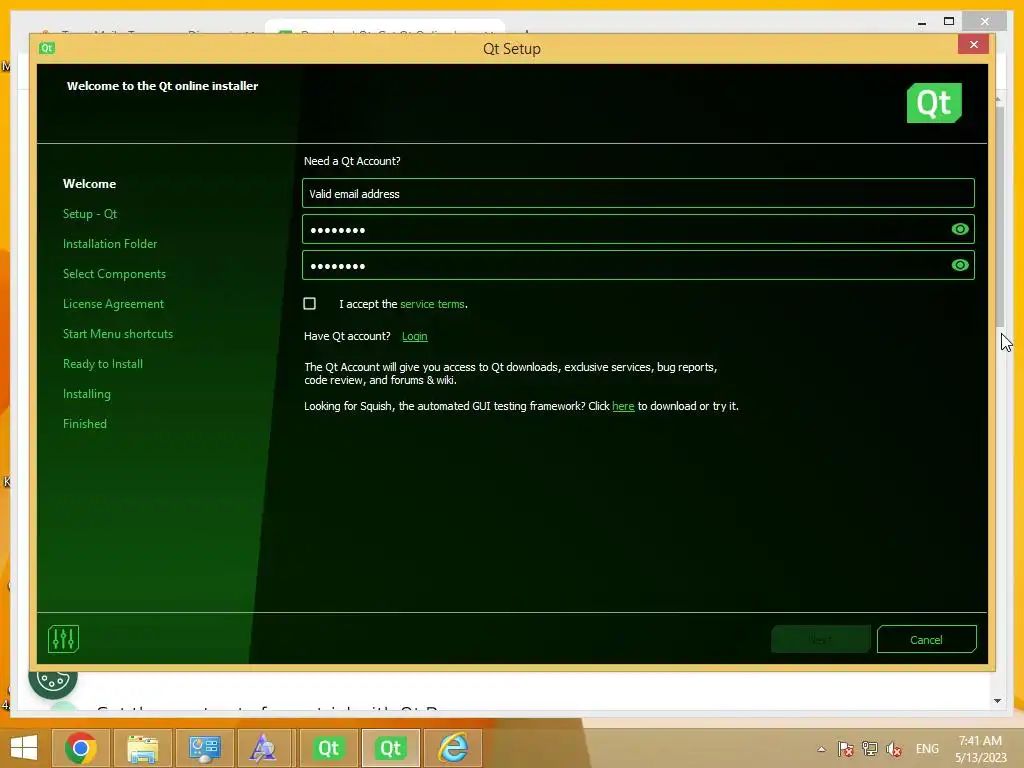Open the Windows Start button
1024x768 pixels.
[x=24, y=748]
